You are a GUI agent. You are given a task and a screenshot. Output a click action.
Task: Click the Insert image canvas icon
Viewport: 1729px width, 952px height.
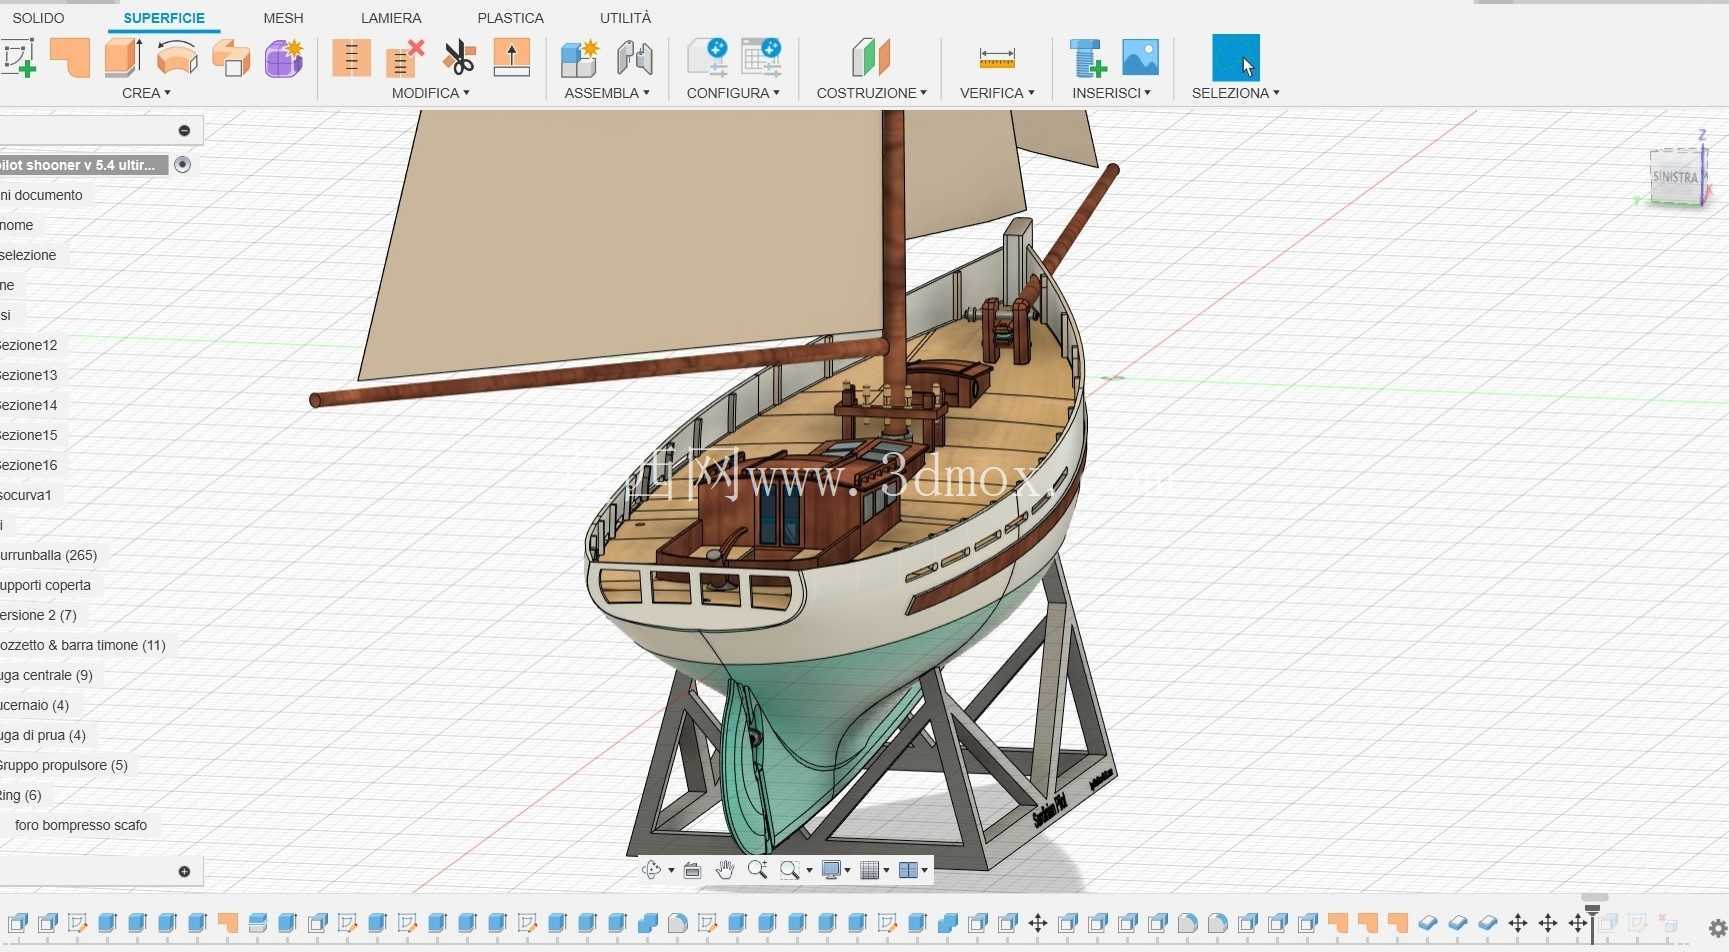pos(1140,58)
